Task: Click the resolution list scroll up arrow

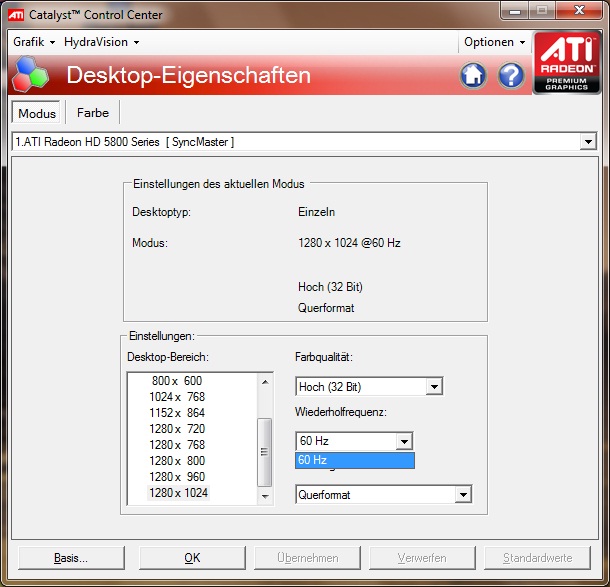Action: (x=265, y=382)
